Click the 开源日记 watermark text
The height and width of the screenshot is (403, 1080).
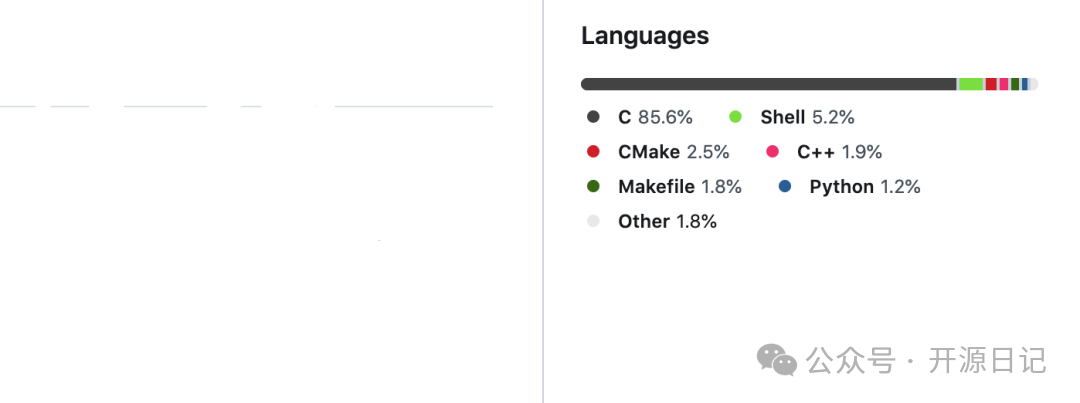pyautogui.click(x=987, y=360)
